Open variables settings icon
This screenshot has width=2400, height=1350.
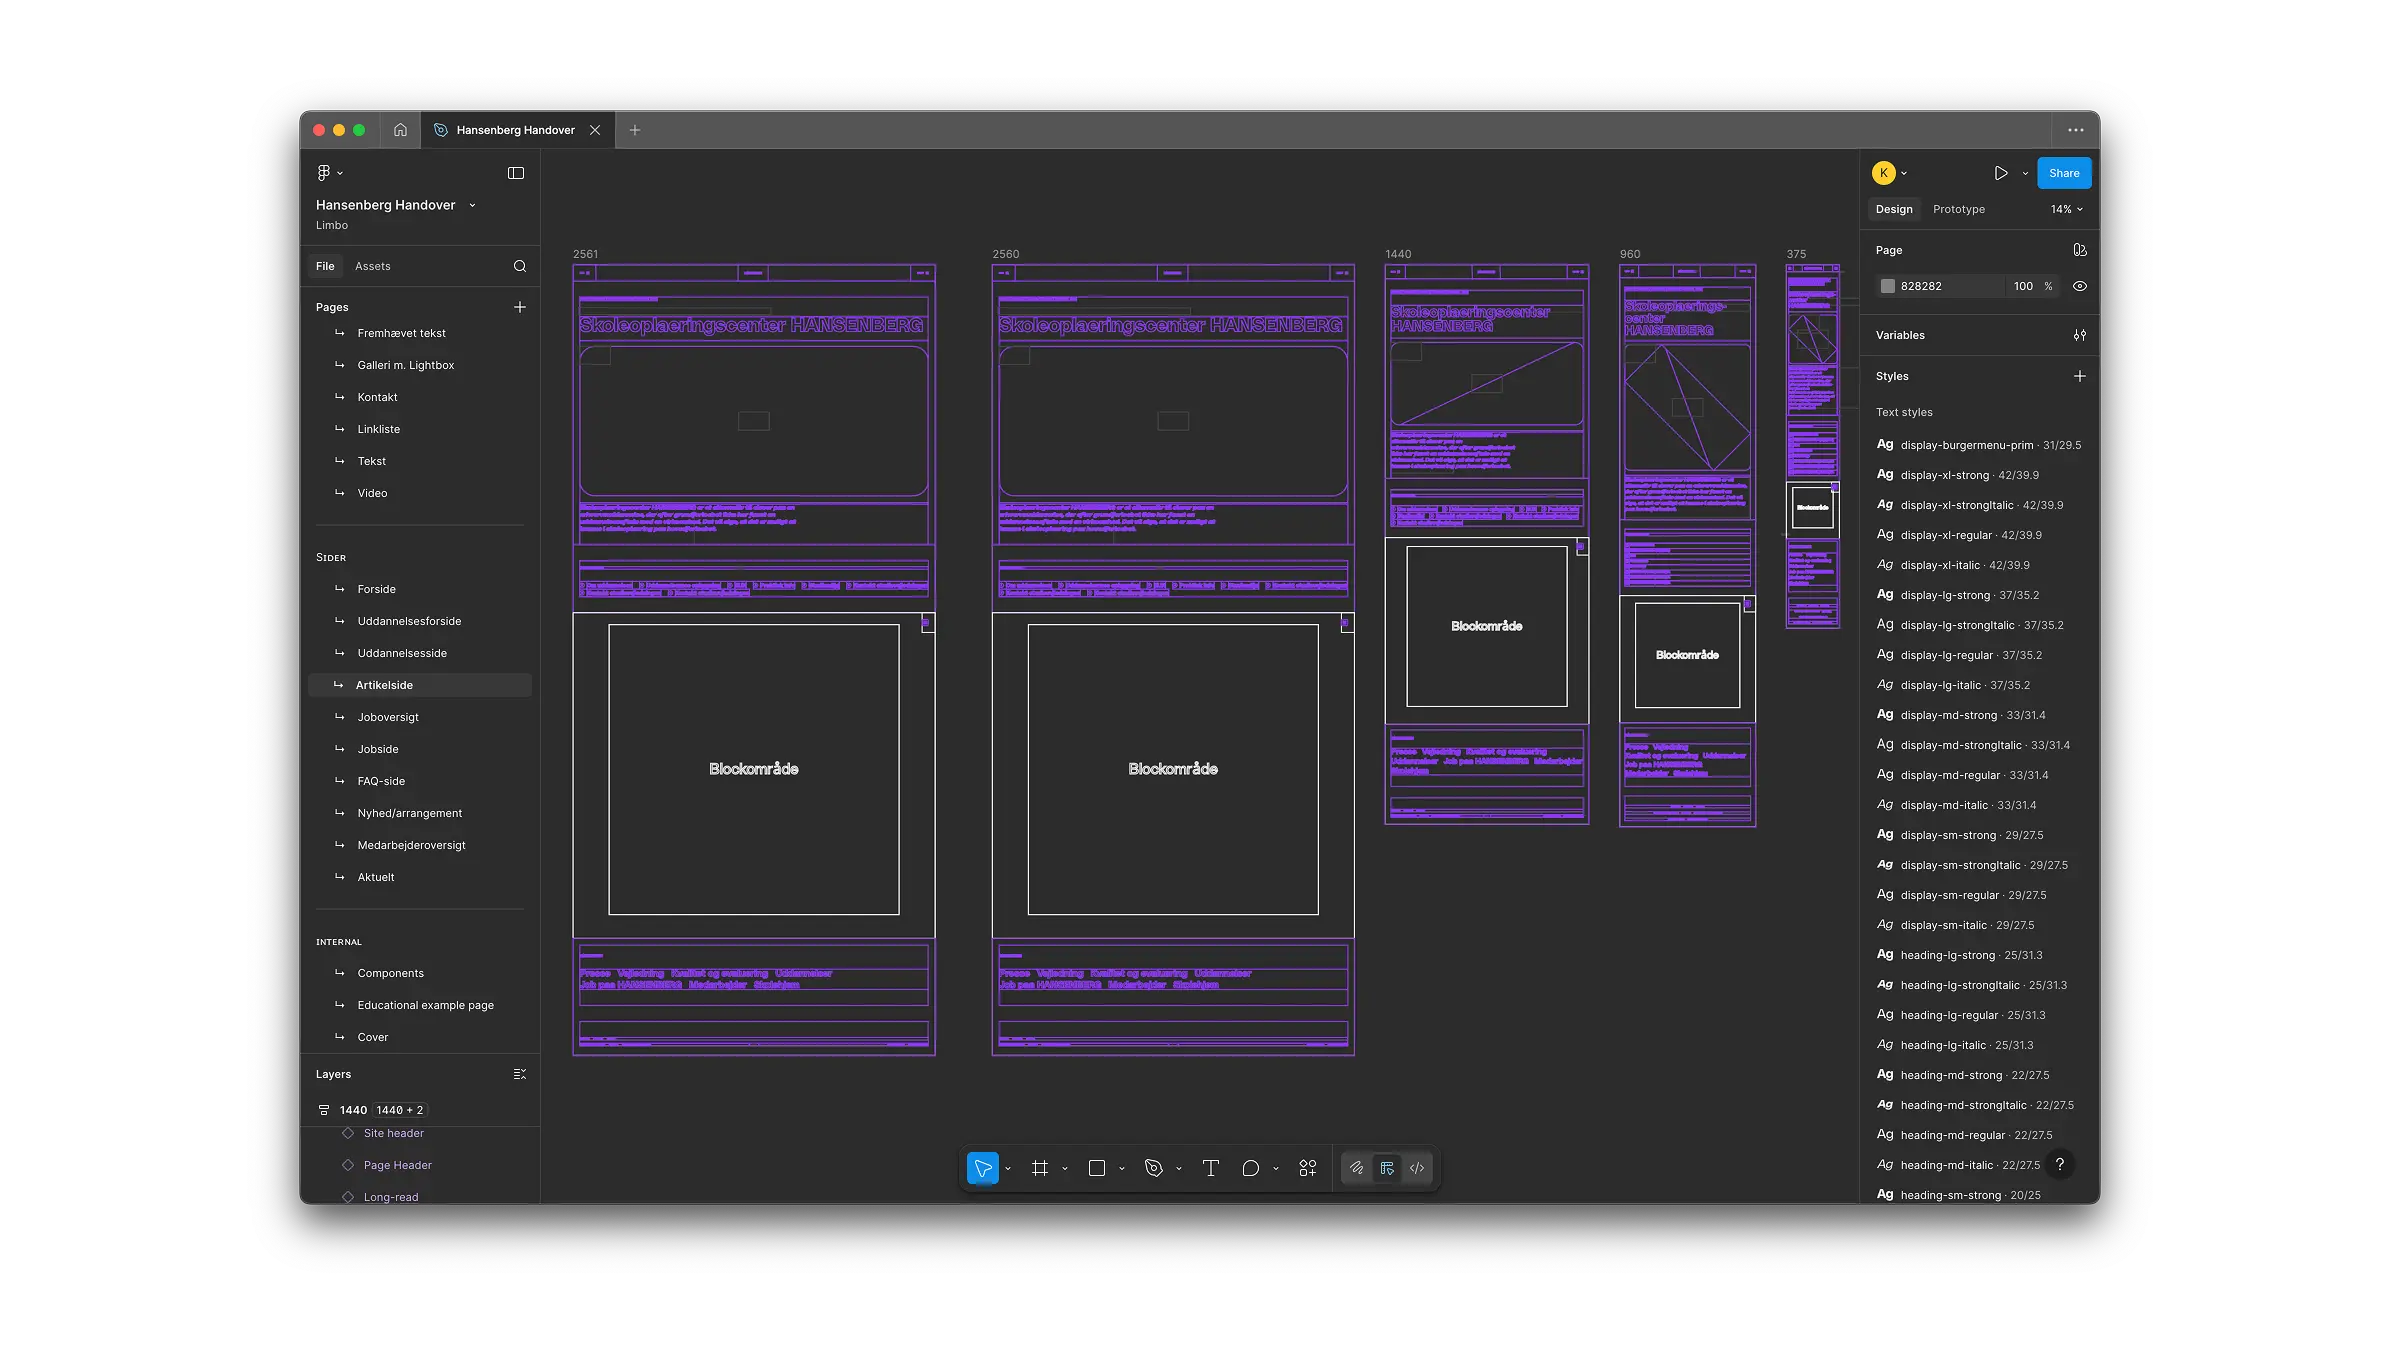[x=2079, y=335]
